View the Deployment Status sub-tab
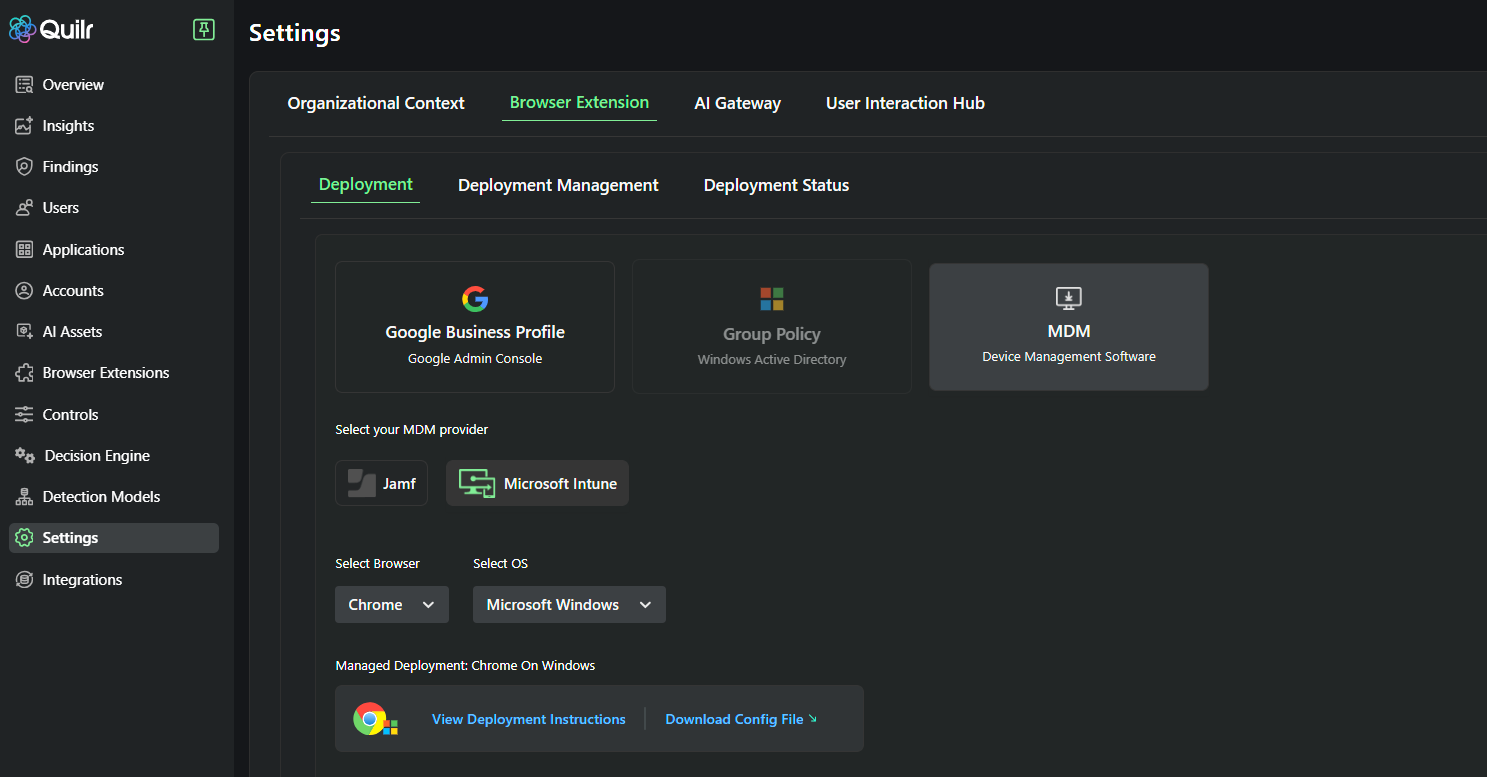This screenshot has width=1487, height=777. point(776,185)
